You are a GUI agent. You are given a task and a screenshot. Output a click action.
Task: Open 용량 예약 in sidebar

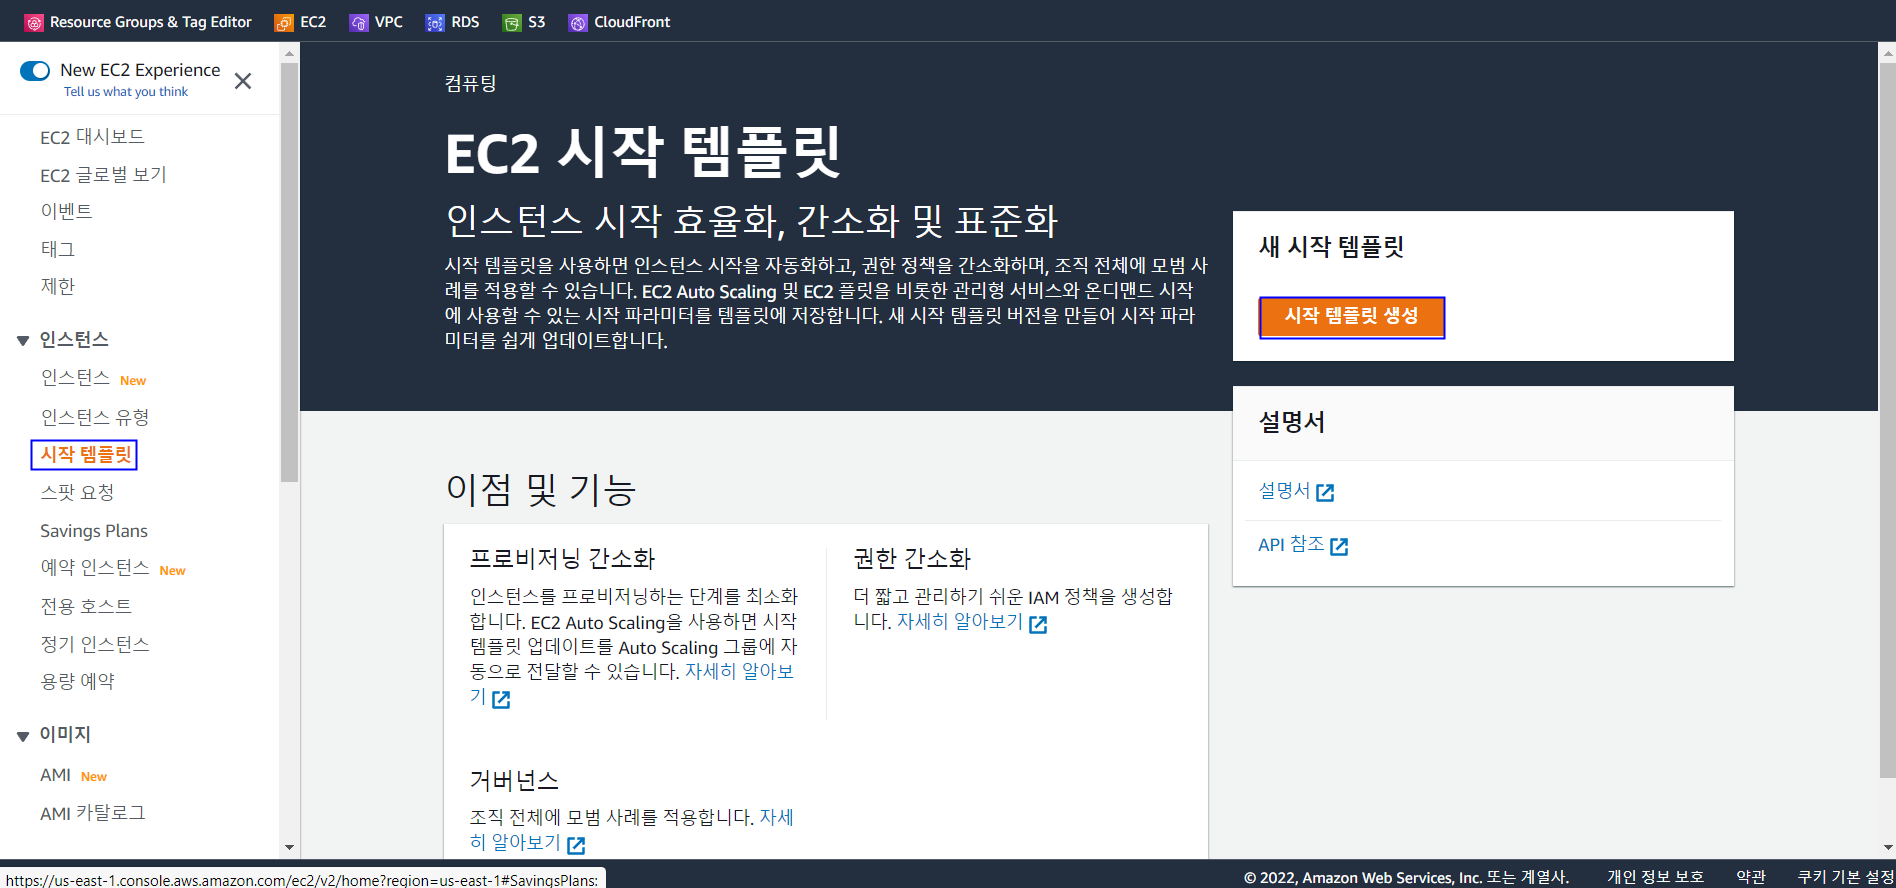pos(77,681)
